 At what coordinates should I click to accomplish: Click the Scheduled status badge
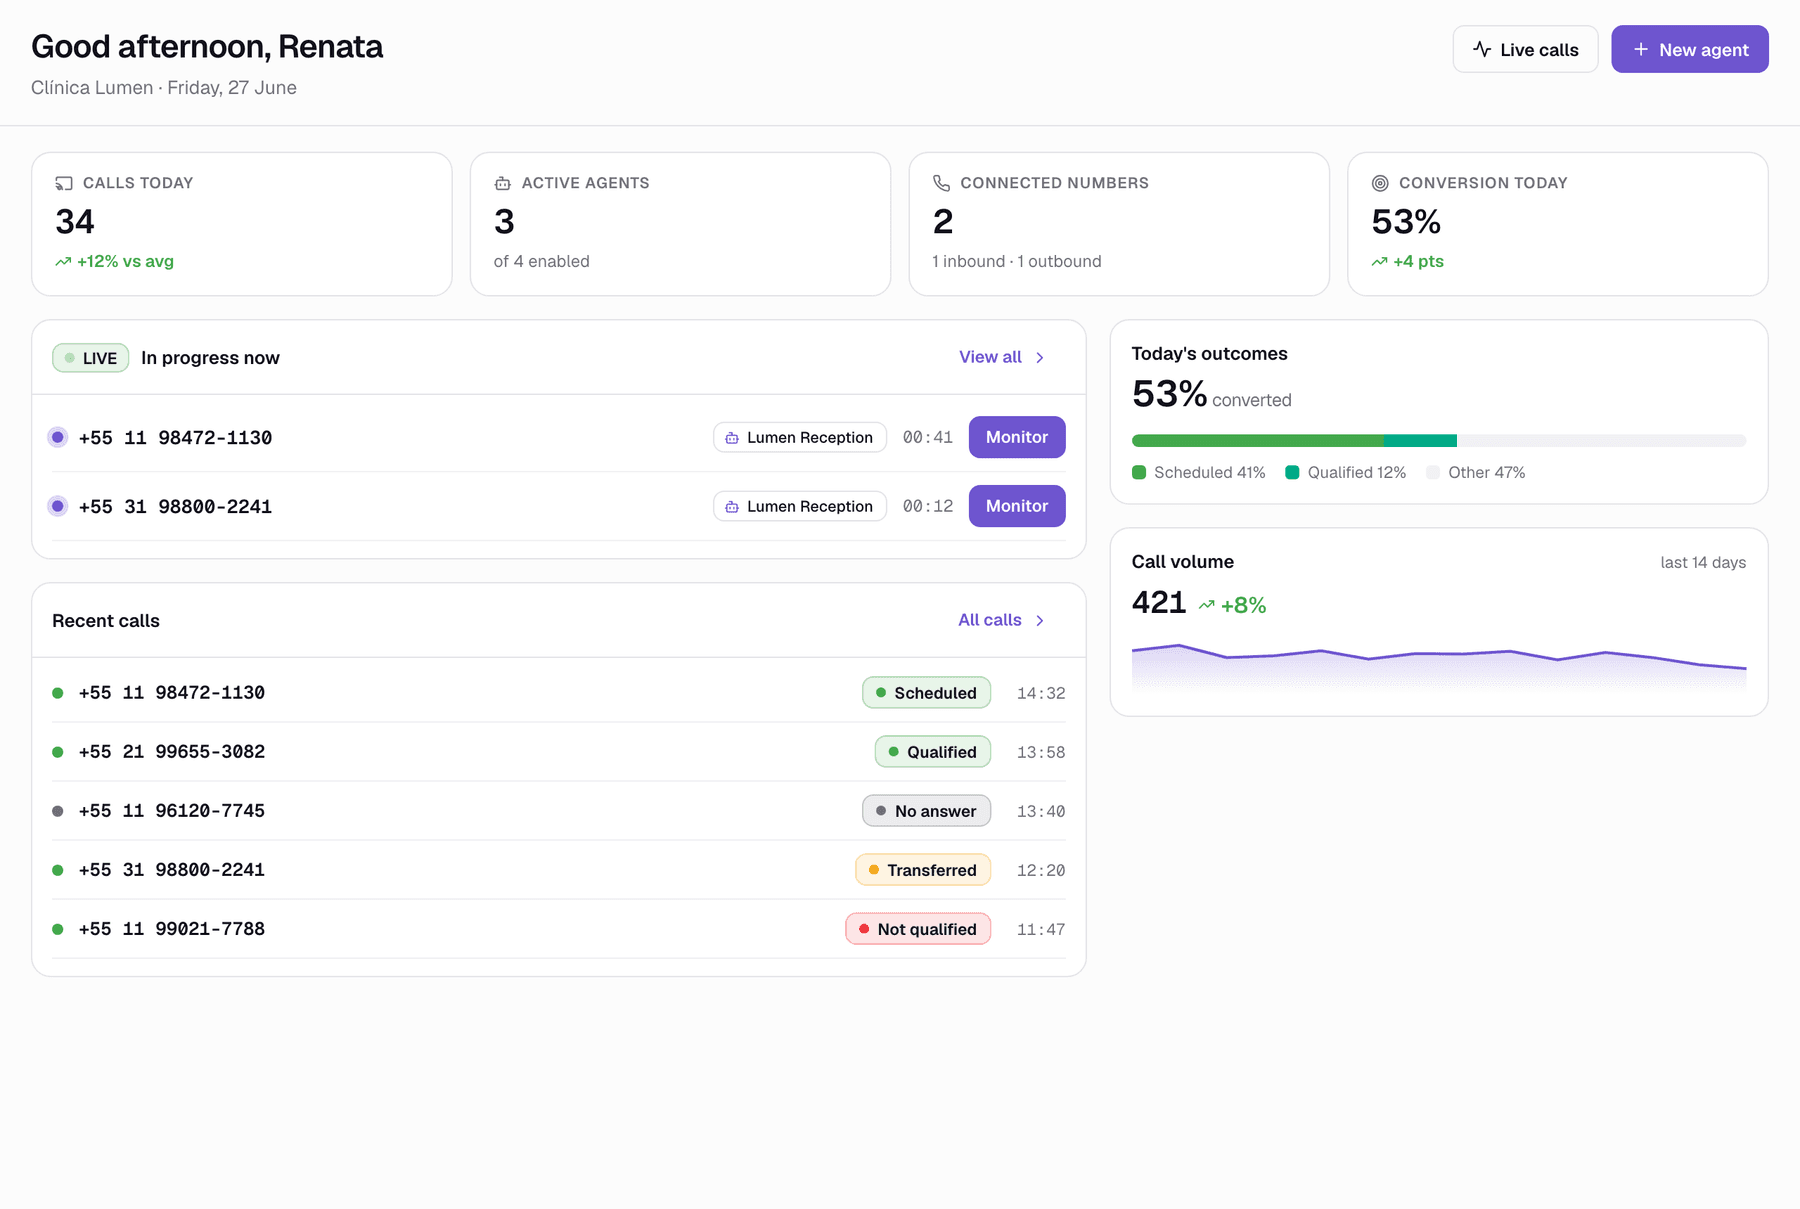(x=926, y=693)
